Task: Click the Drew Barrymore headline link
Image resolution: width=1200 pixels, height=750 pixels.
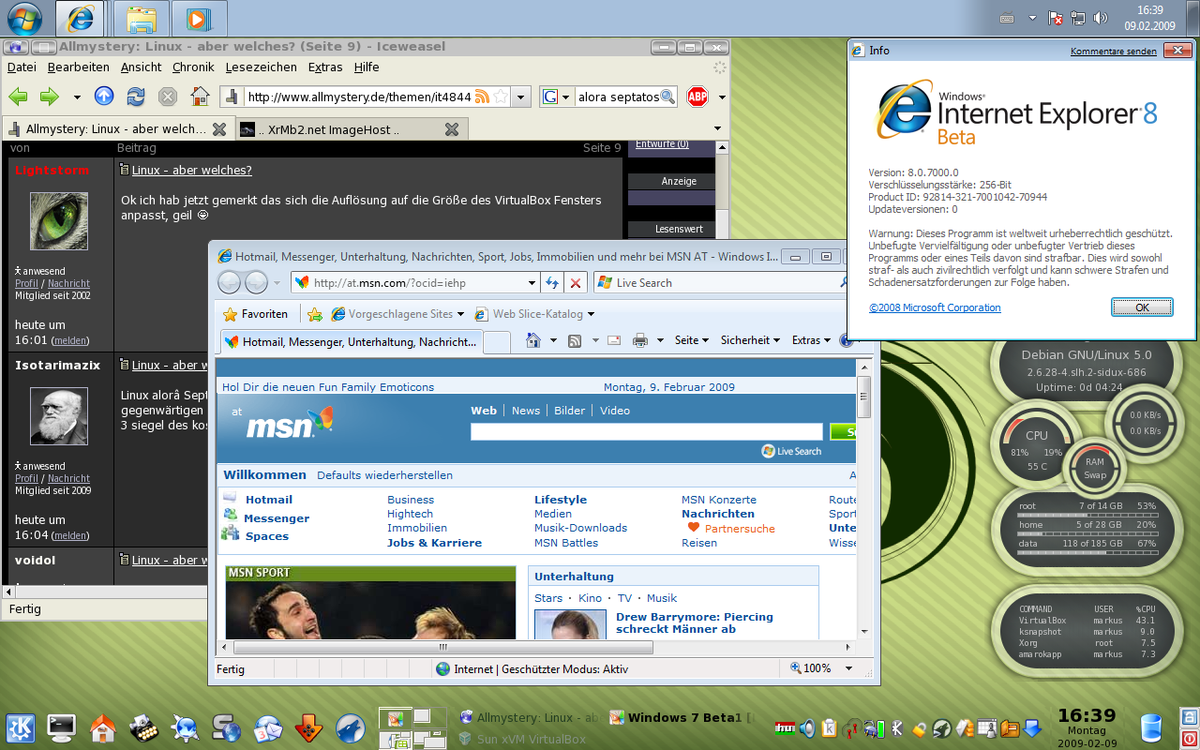Action: [694, 623]
